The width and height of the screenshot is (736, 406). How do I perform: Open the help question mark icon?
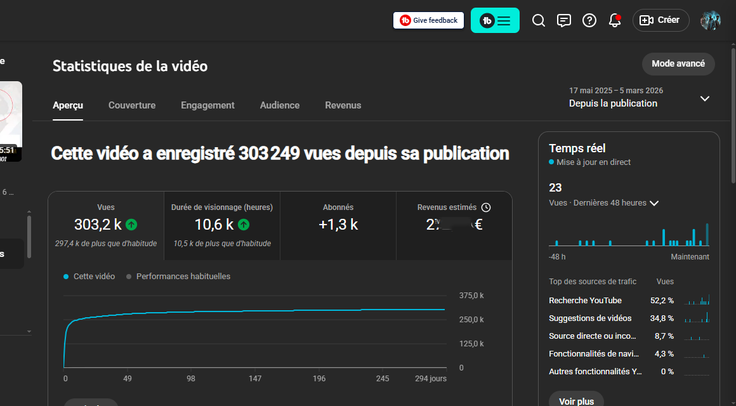click(589, 20)
